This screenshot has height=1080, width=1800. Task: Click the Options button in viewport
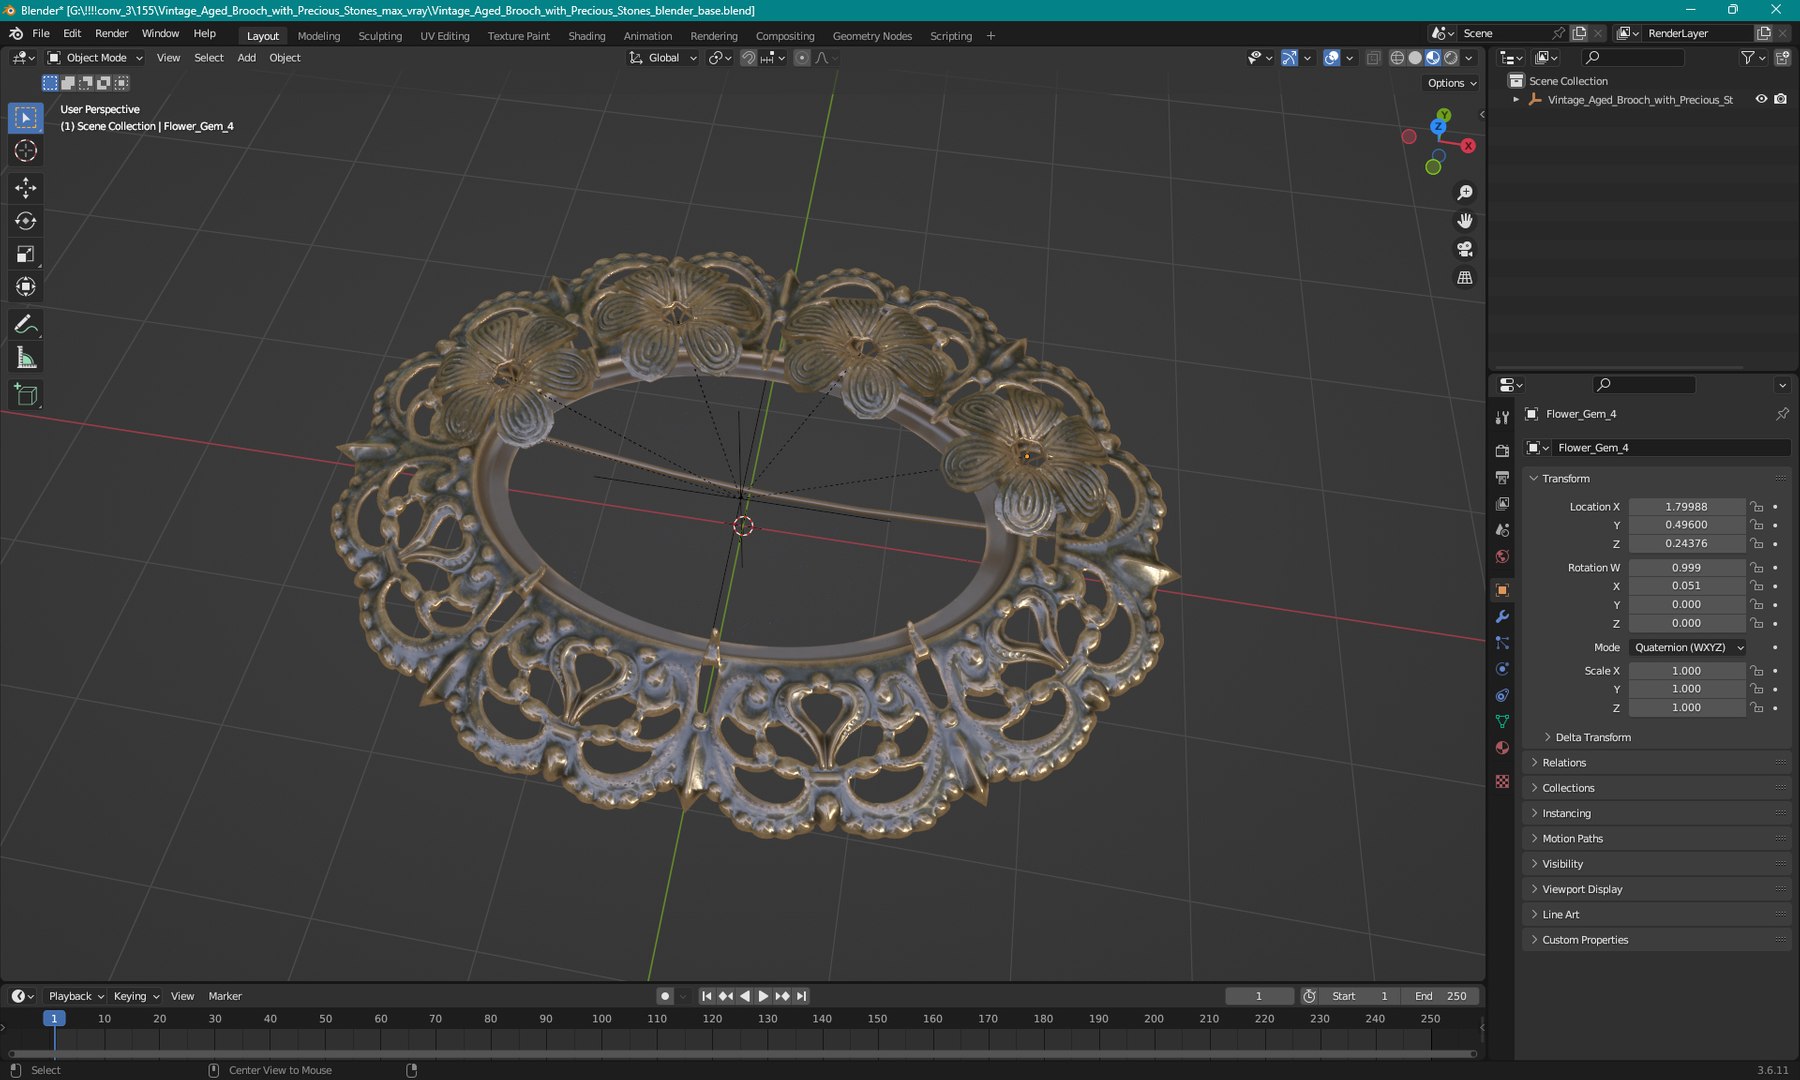(1452, 83)
